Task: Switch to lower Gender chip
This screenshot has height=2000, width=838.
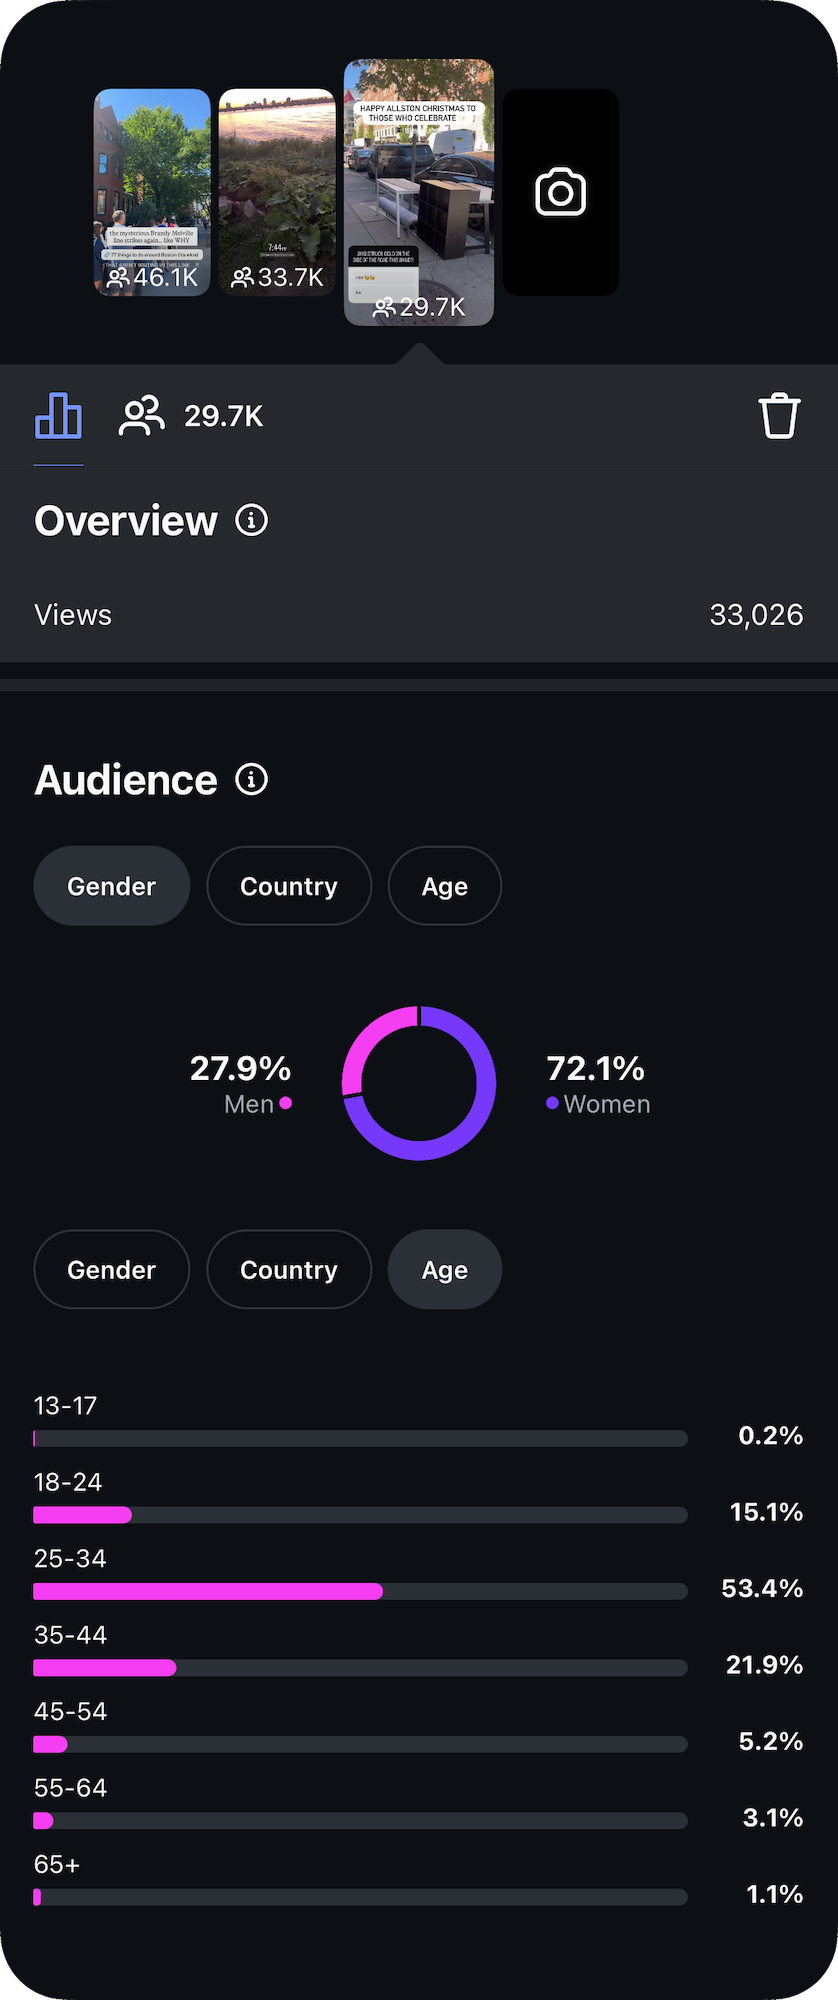Action: pos(112,1269)
